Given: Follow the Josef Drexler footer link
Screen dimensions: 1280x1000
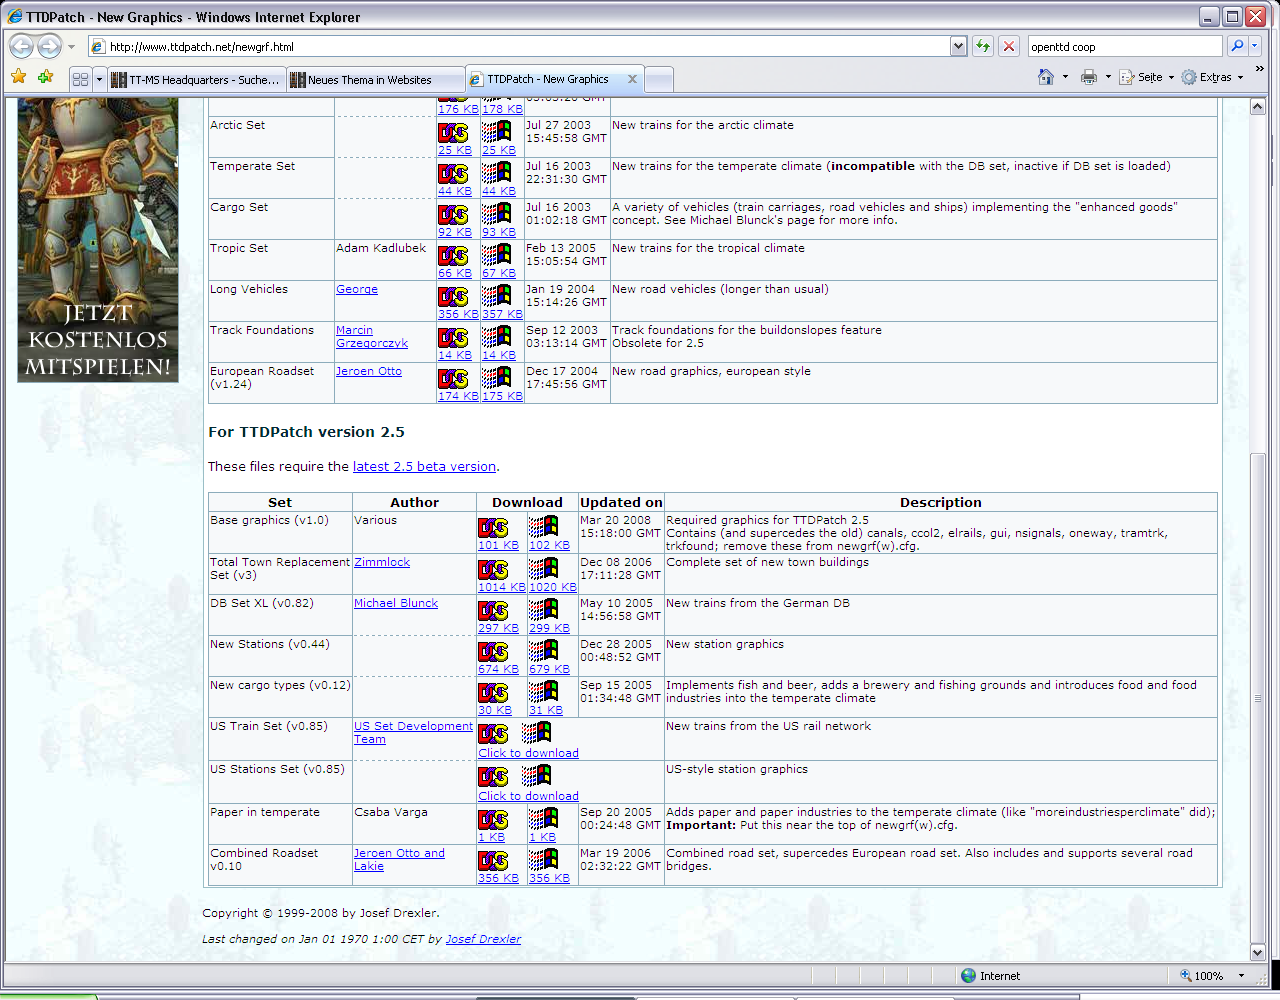Looking at the screenshot, I should click(483, 939).
